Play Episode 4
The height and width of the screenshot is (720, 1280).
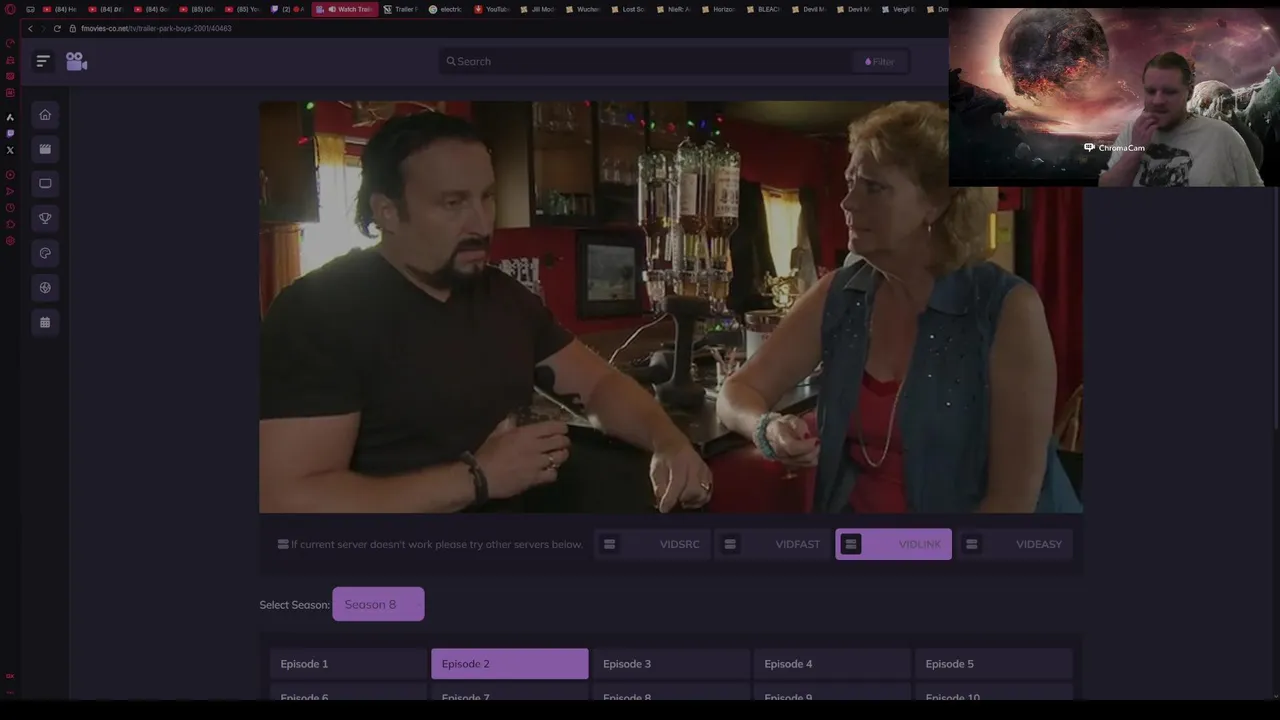coord(832,664)
